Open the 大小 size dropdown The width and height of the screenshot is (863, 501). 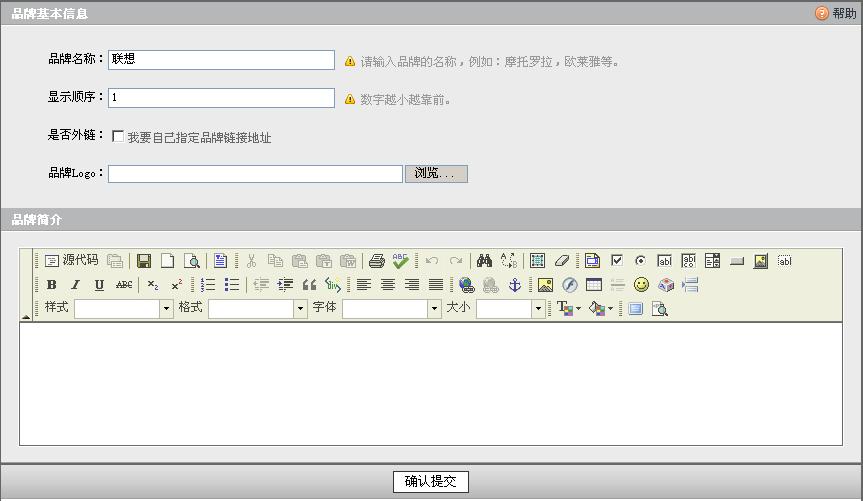(x=511, y=309)
